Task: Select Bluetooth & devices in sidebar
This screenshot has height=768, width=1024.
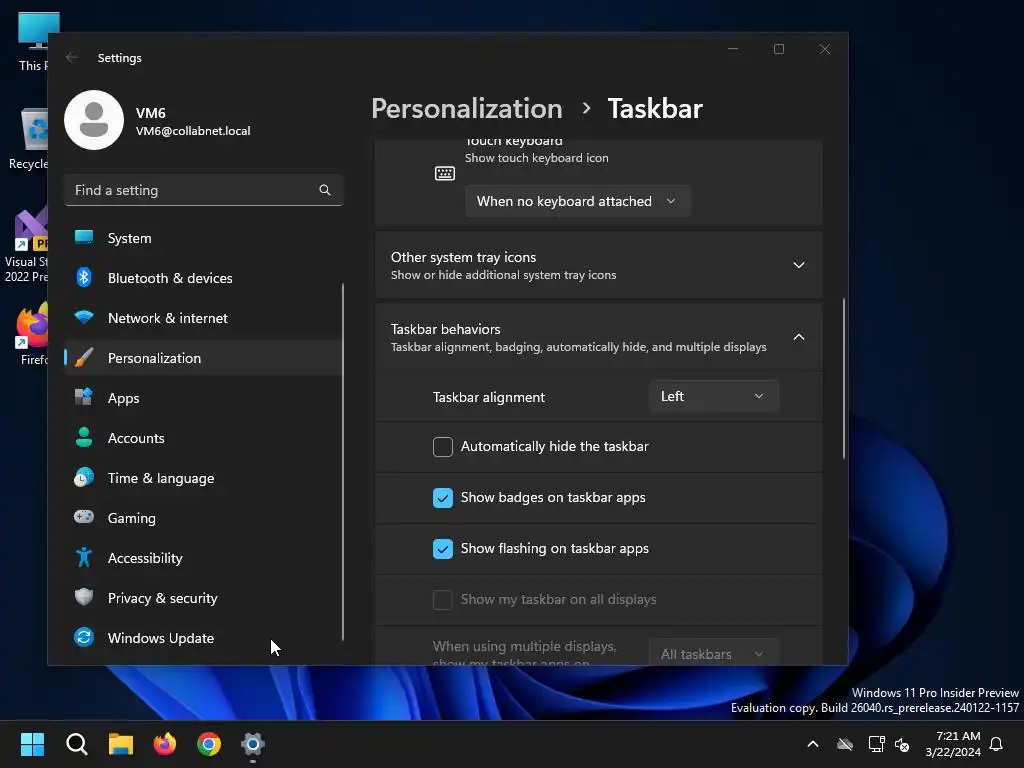Action: [x=202, y=278]
